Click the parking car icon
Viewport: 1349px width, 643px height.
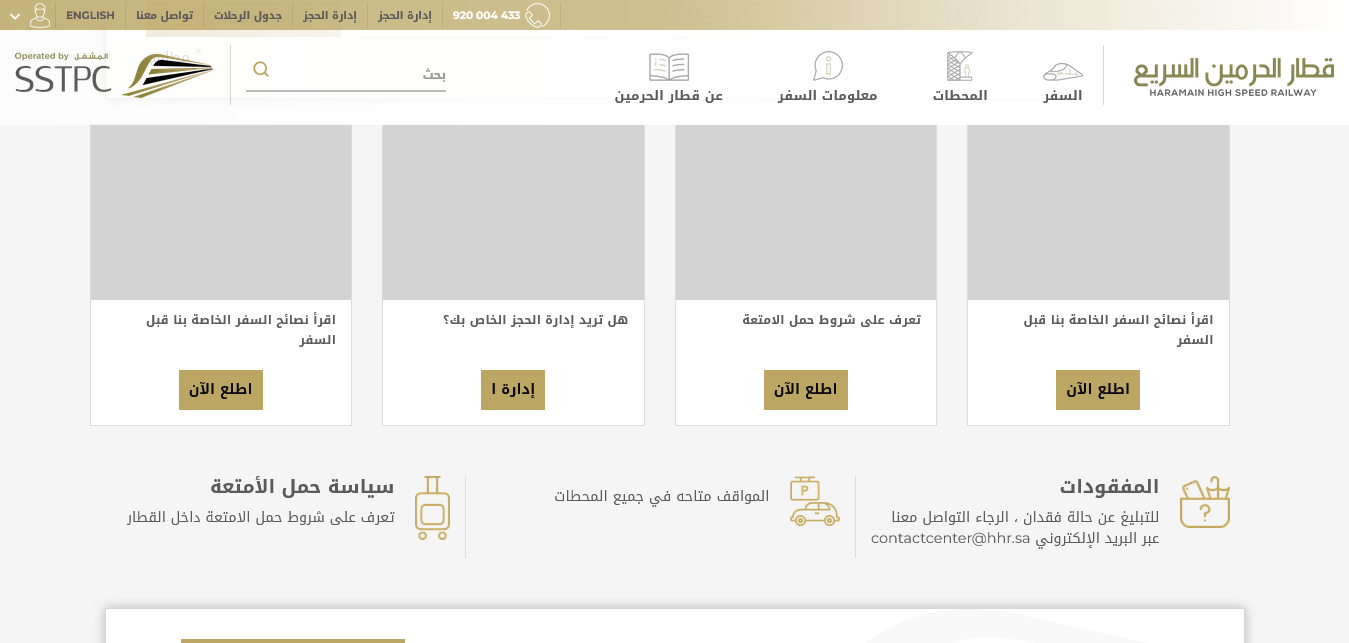coord(814,501)
